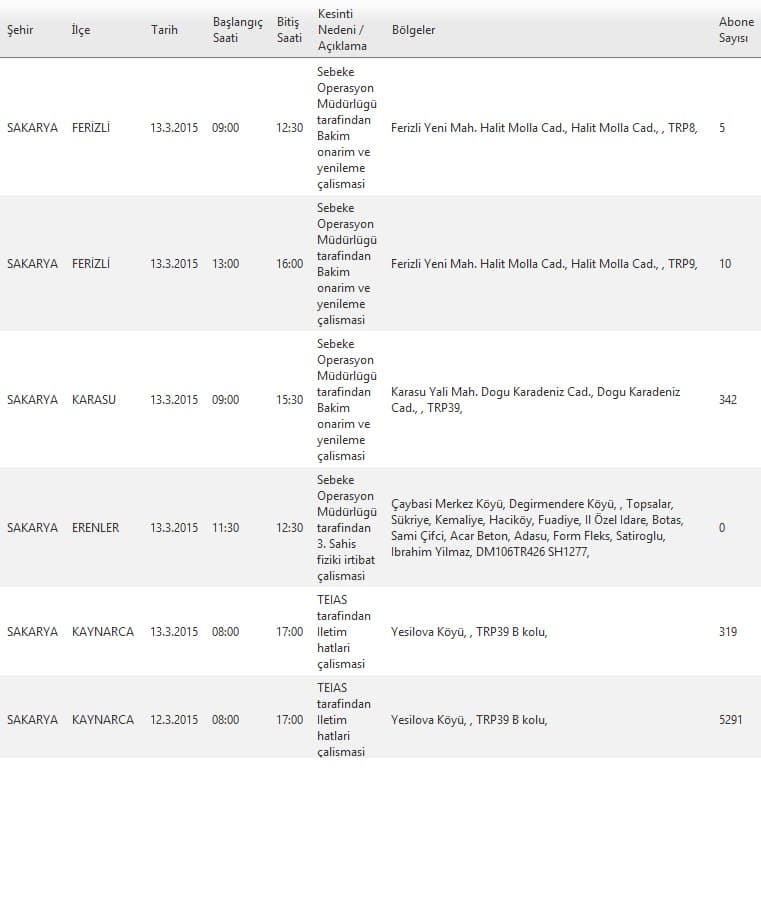Click the Bölgeler column header
This screenshot has width=761, height=900.
tap(413, 30)
